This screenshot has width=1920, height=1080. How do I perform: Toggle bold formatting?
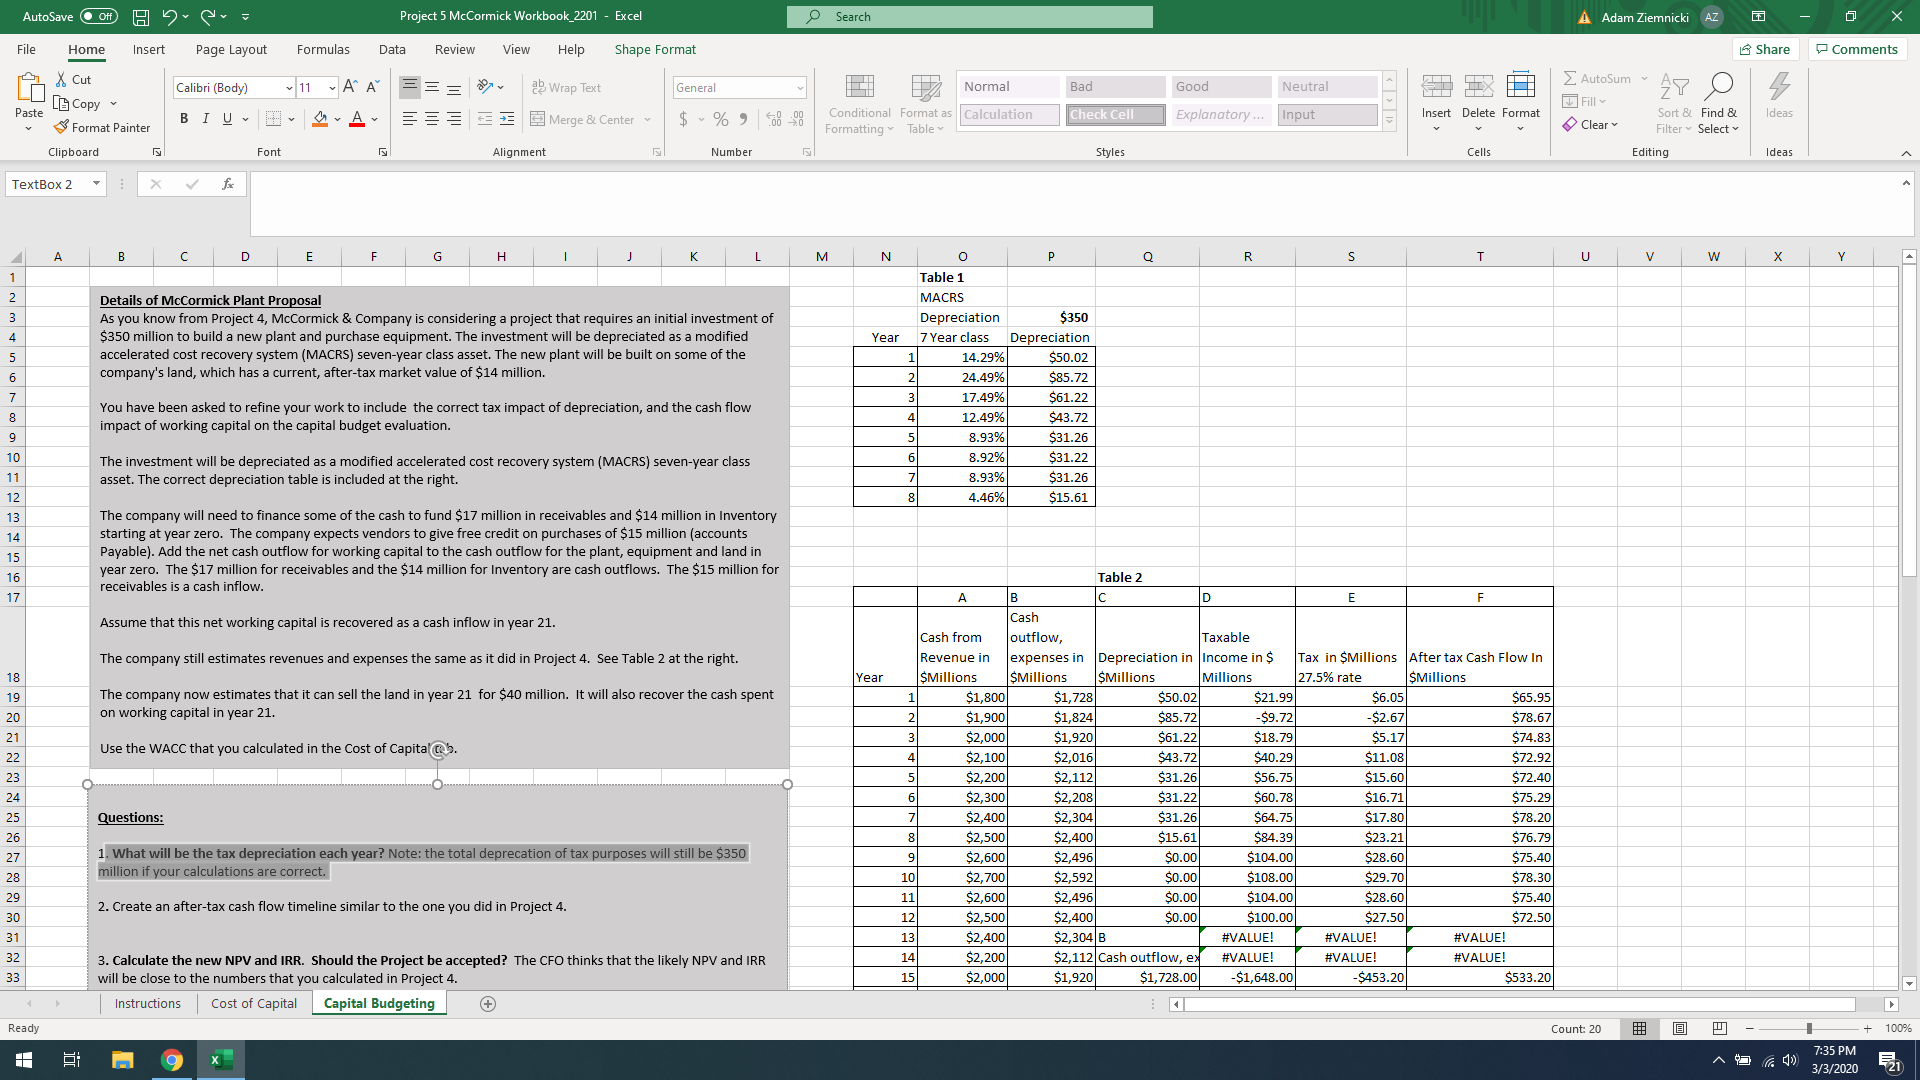point(184,118)
